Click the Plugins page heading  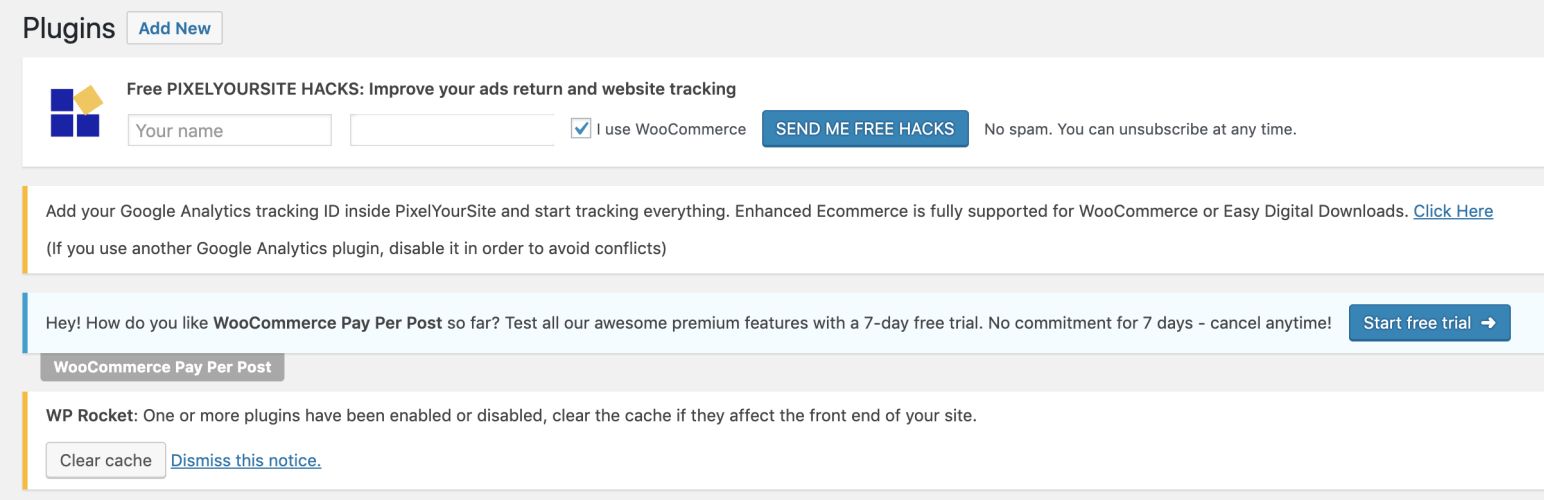coord(69,28)
